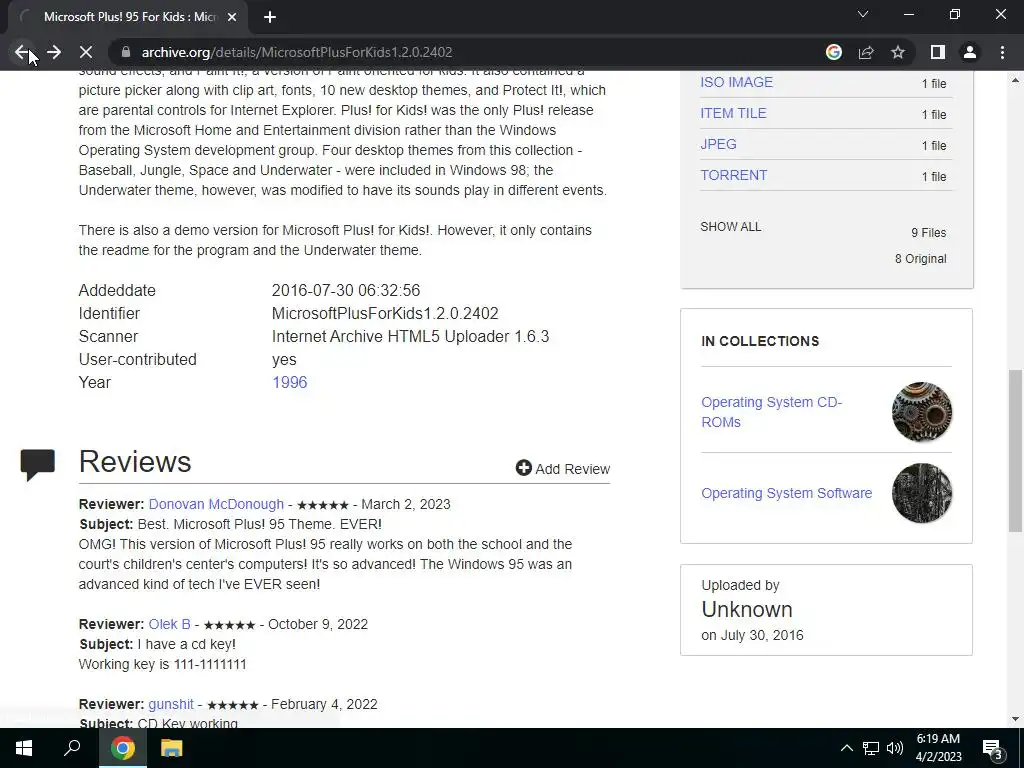Click the '8 Original' count text
Image resolution: width=1024 pixels, height=768 pixels.
[x=920, y=259]
